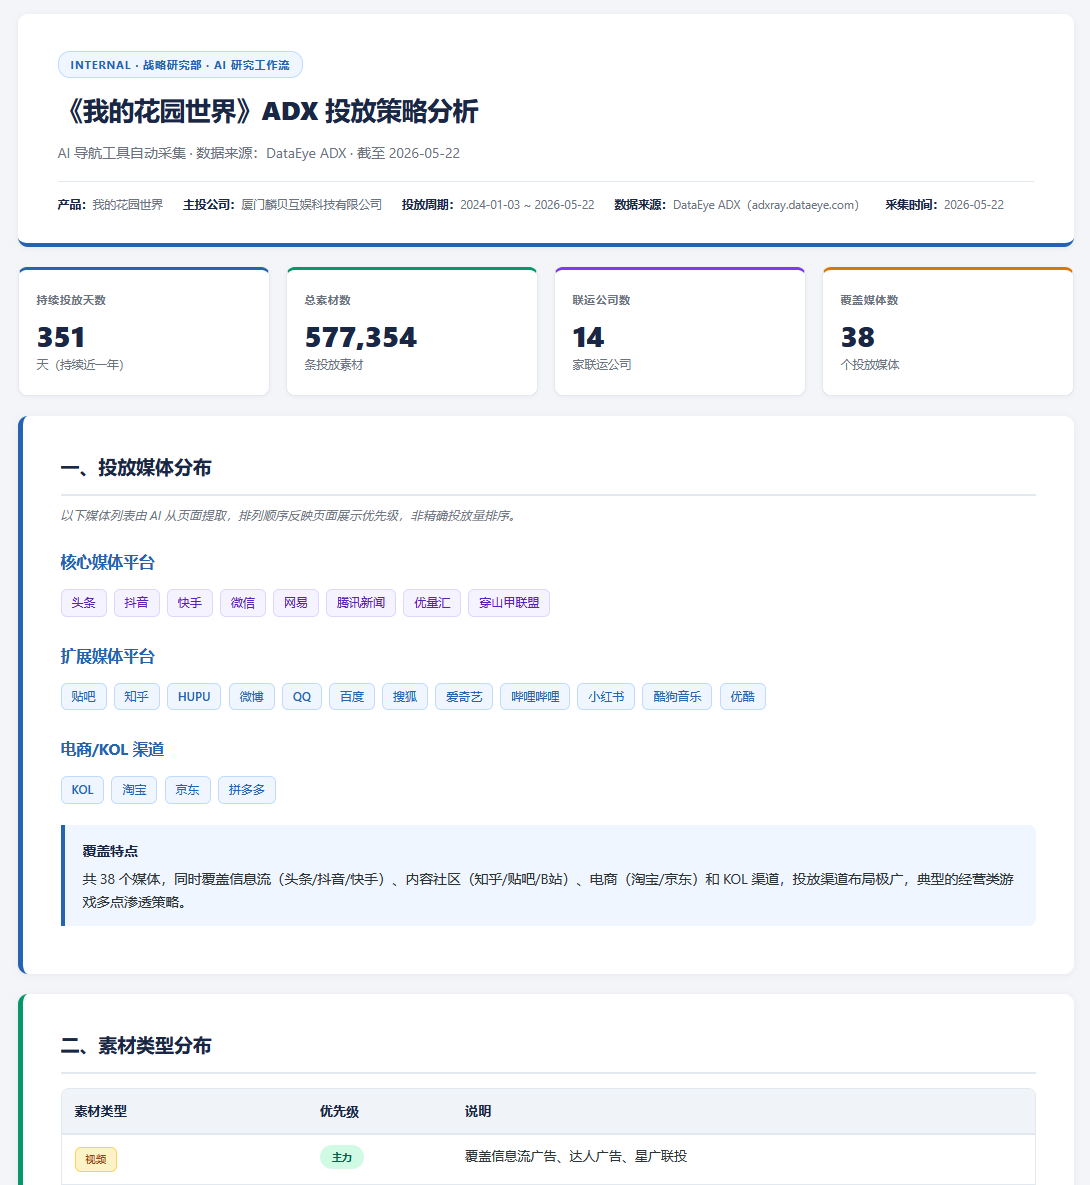Choose the 京东 channel tag
Screen dimensions: 1090x1185
[x=187, y=790]
